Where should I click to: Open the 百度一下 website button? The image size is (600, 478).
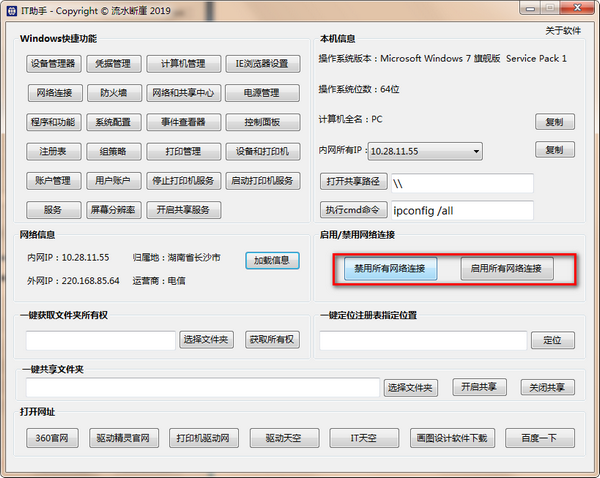tap(541, 438)
